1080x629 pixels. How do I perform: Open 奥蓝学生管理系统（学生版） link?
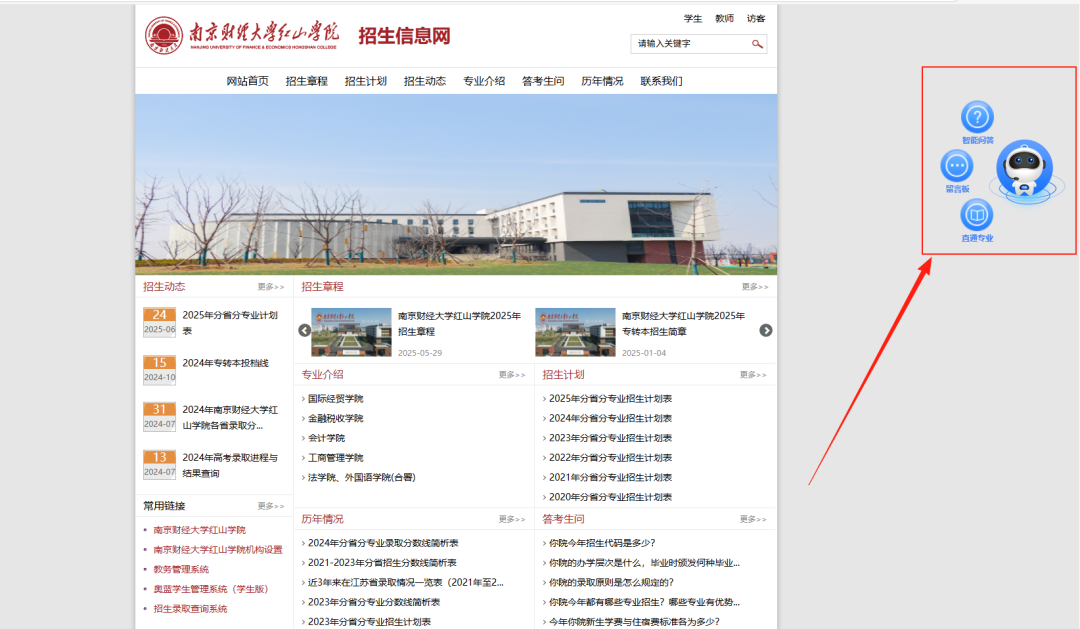[211, 589]
